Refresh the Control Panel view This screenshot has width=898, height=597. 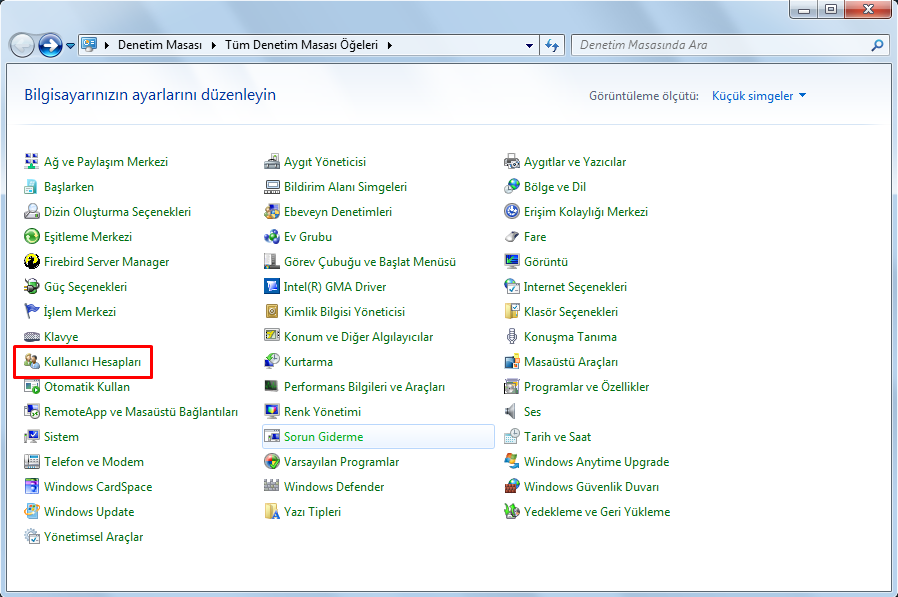click(x=552, y=45)
